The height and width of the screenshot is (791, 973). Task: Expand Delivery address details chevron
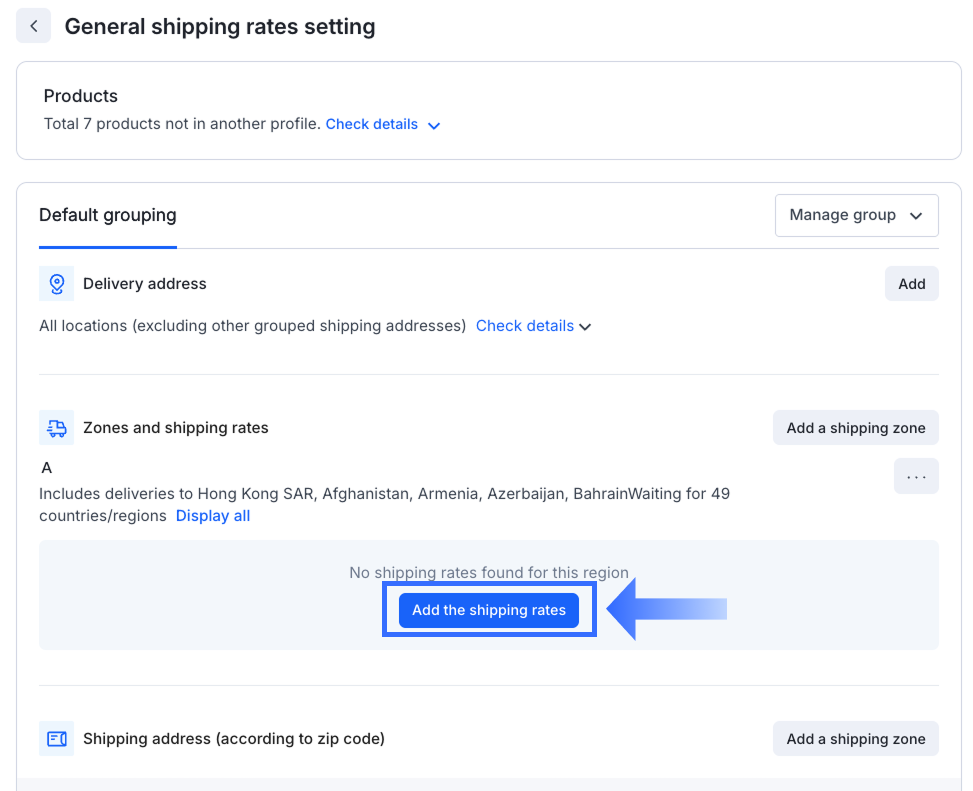(586, 327)
